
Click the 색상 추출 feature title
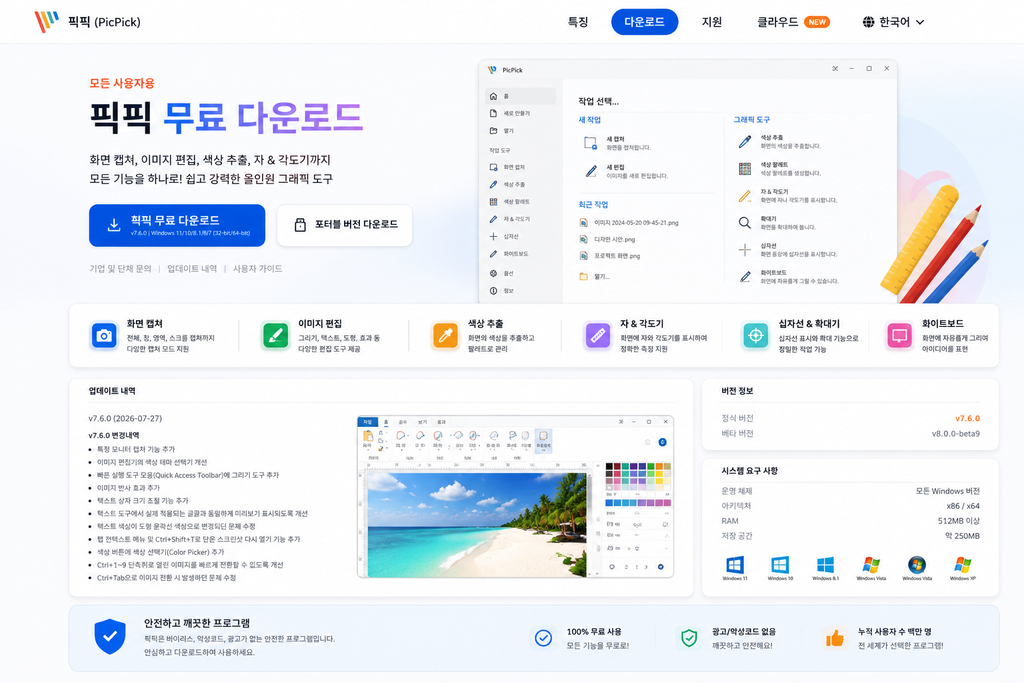tap(485, 323)
